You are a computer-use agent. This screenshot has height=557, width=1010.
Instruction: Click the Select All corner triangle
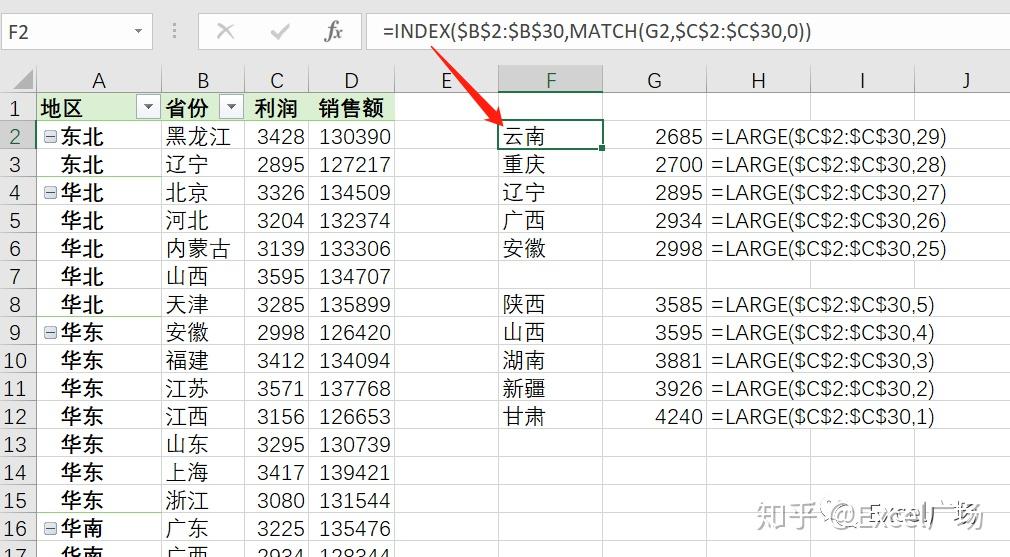coord(22,80)
